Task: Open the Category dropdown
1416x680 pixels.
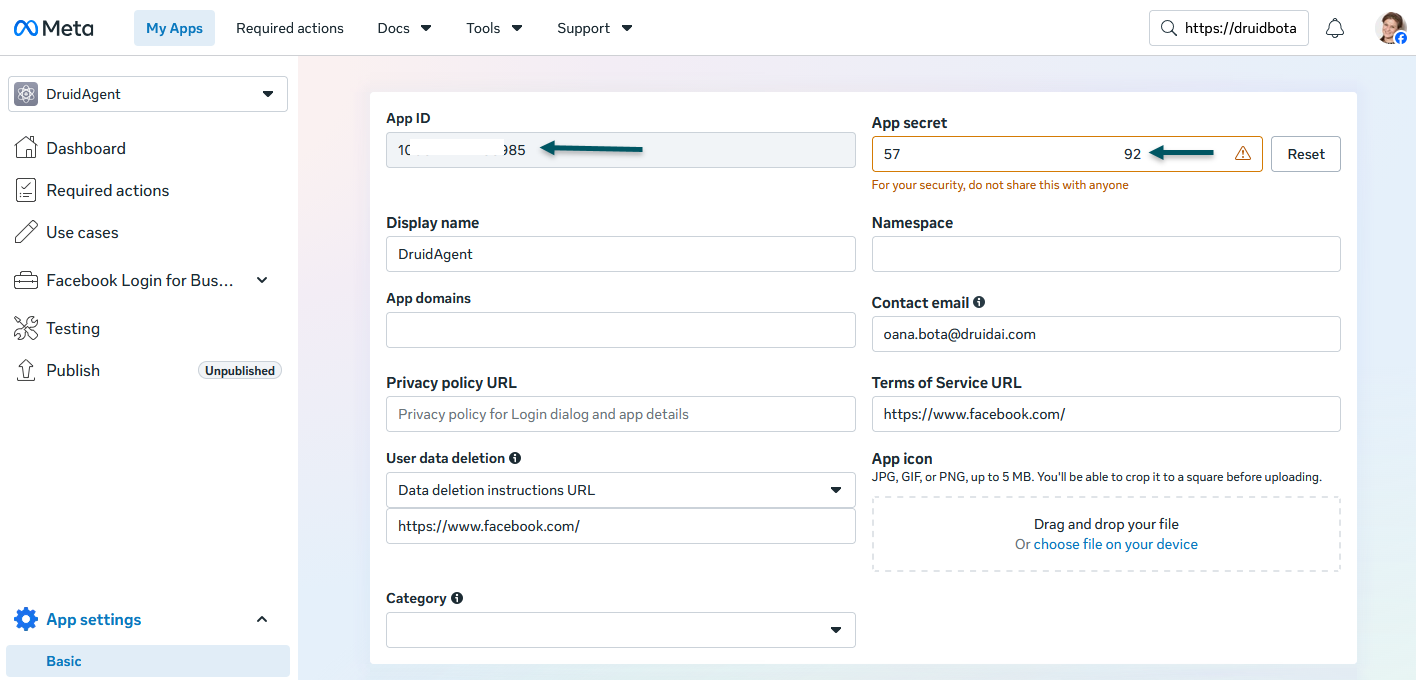Action: coord(621,630)
